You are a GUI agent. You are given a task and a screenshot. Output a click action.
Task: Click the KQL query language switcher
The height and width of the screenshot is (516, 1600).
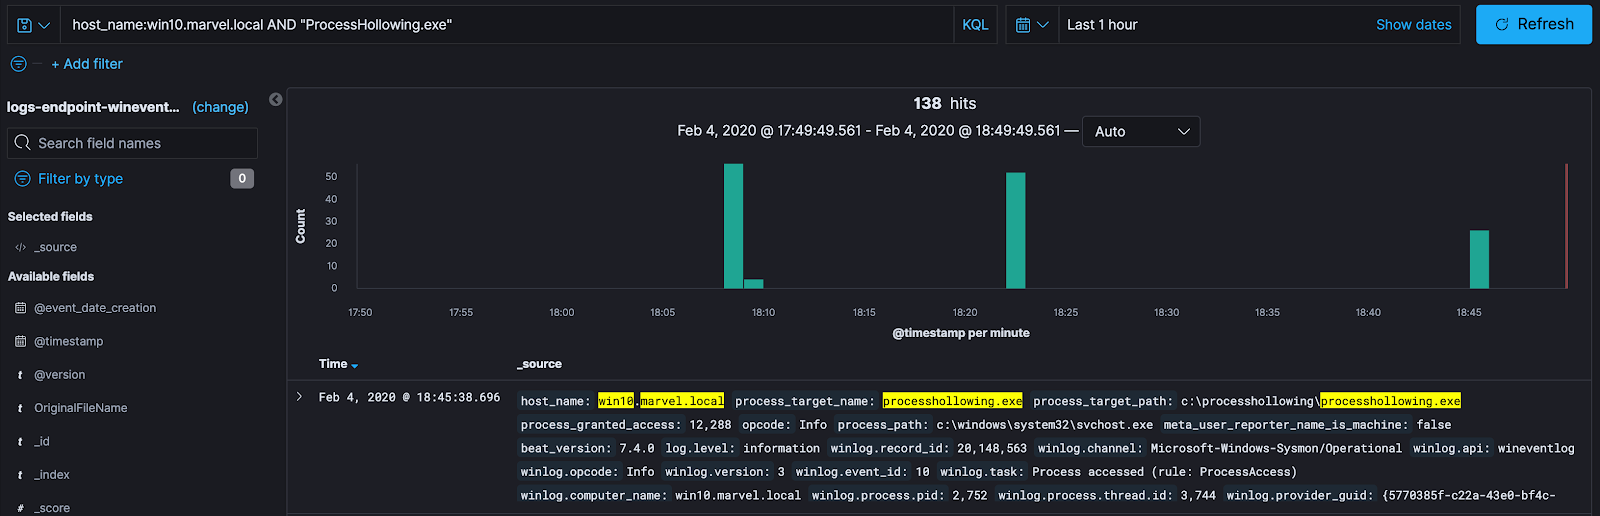coord(975,25)
